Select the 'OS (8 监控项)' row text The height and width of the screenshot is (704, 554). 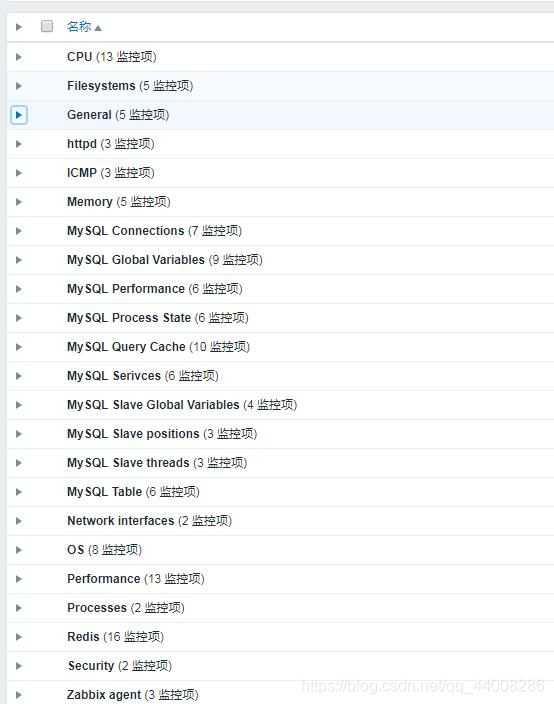[105, 550]
